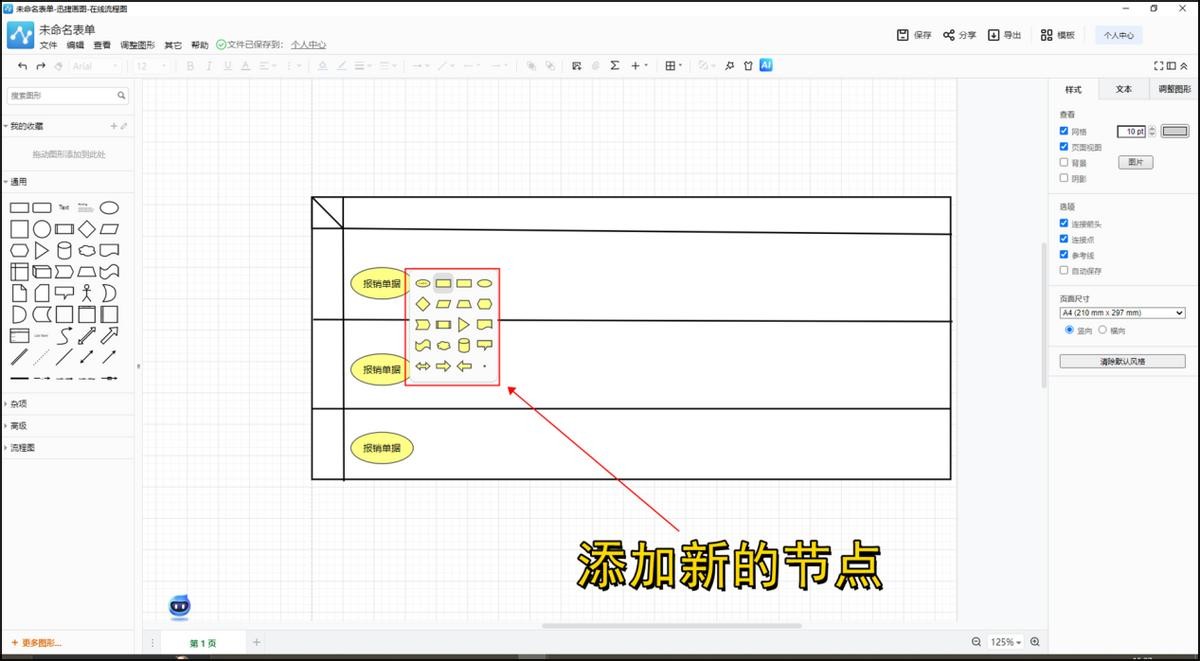This screenshot has height=661, width=1200.
Task: Enable the 自动保存 autosave checkbox
Action: click(1064, 271)
